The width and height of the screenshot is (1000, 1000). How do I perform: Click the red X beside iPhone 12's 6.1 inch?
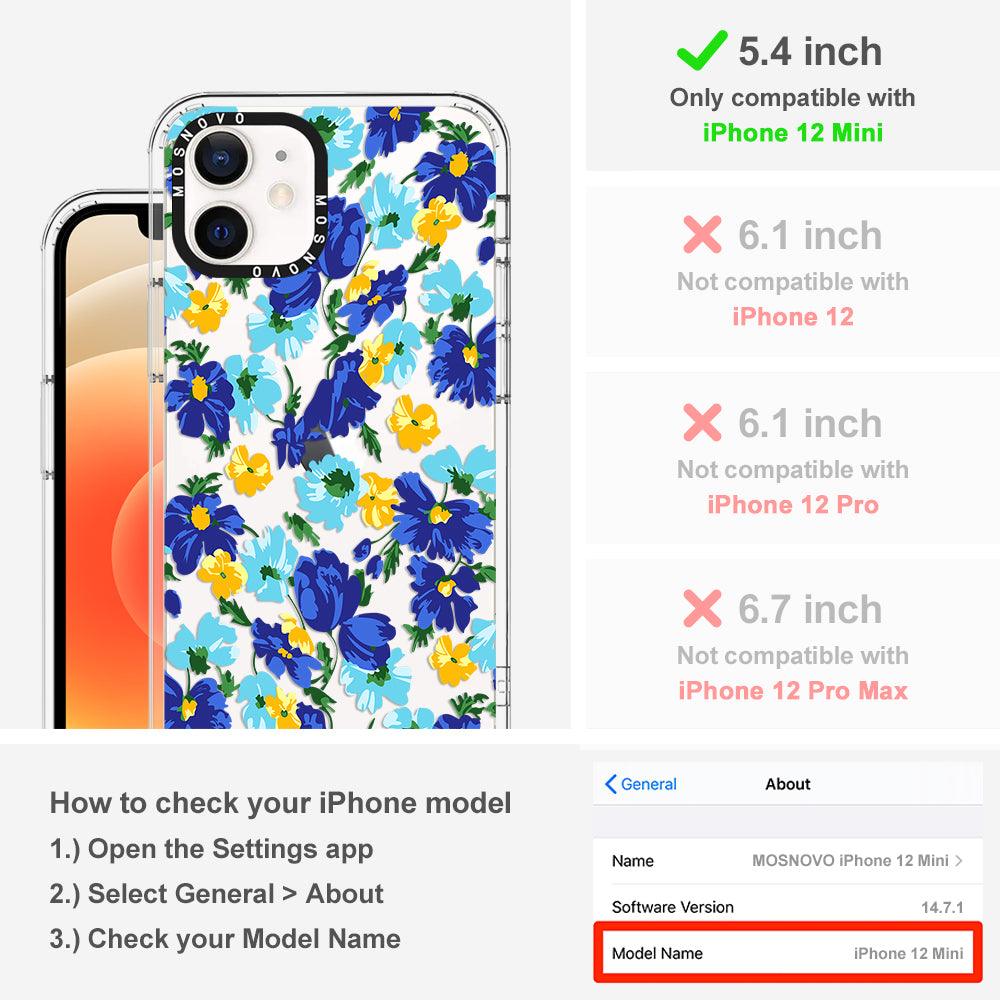point(702,235)
